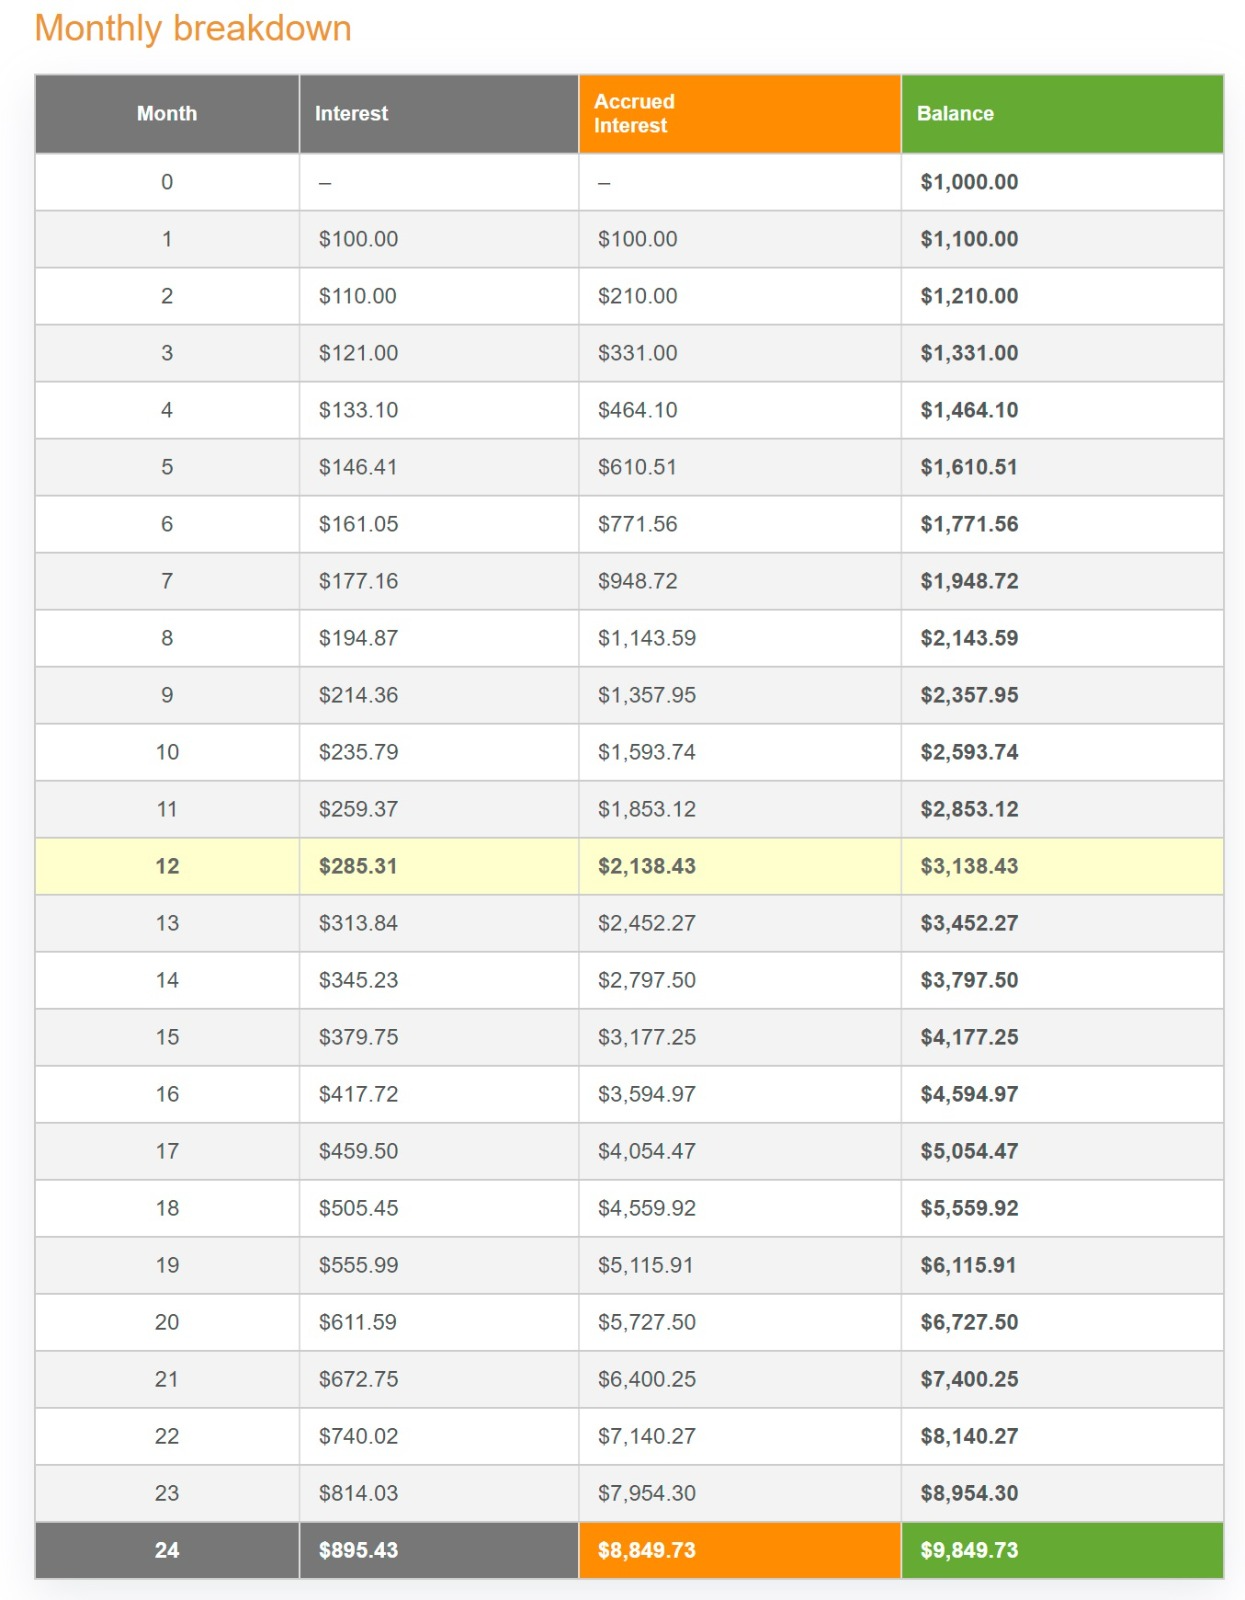Click the orange $8,849.73 cell

[646, 1550]
